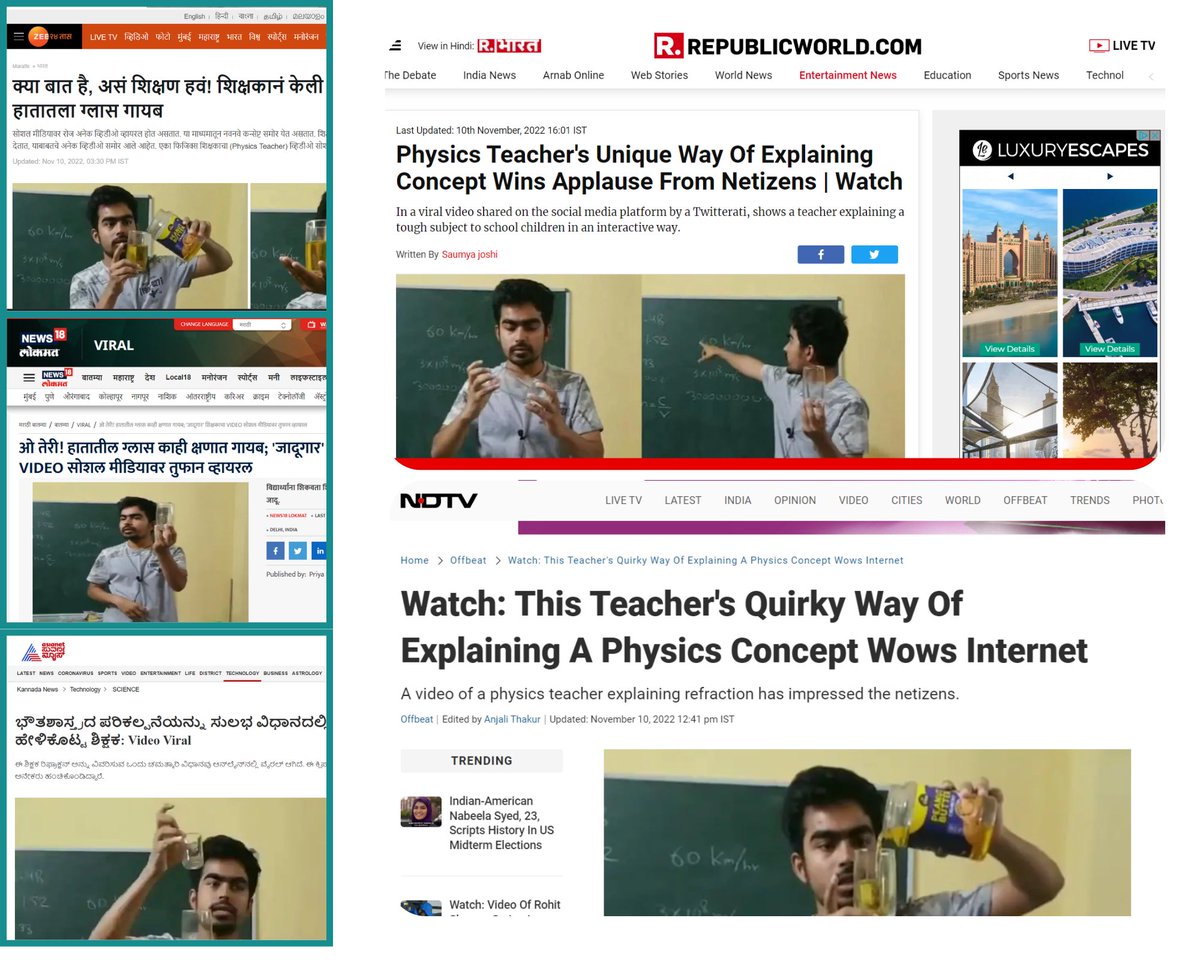This screenshot has height=960, width=1200.
Task: Click the NDTV logo
Action: [438, 500]
